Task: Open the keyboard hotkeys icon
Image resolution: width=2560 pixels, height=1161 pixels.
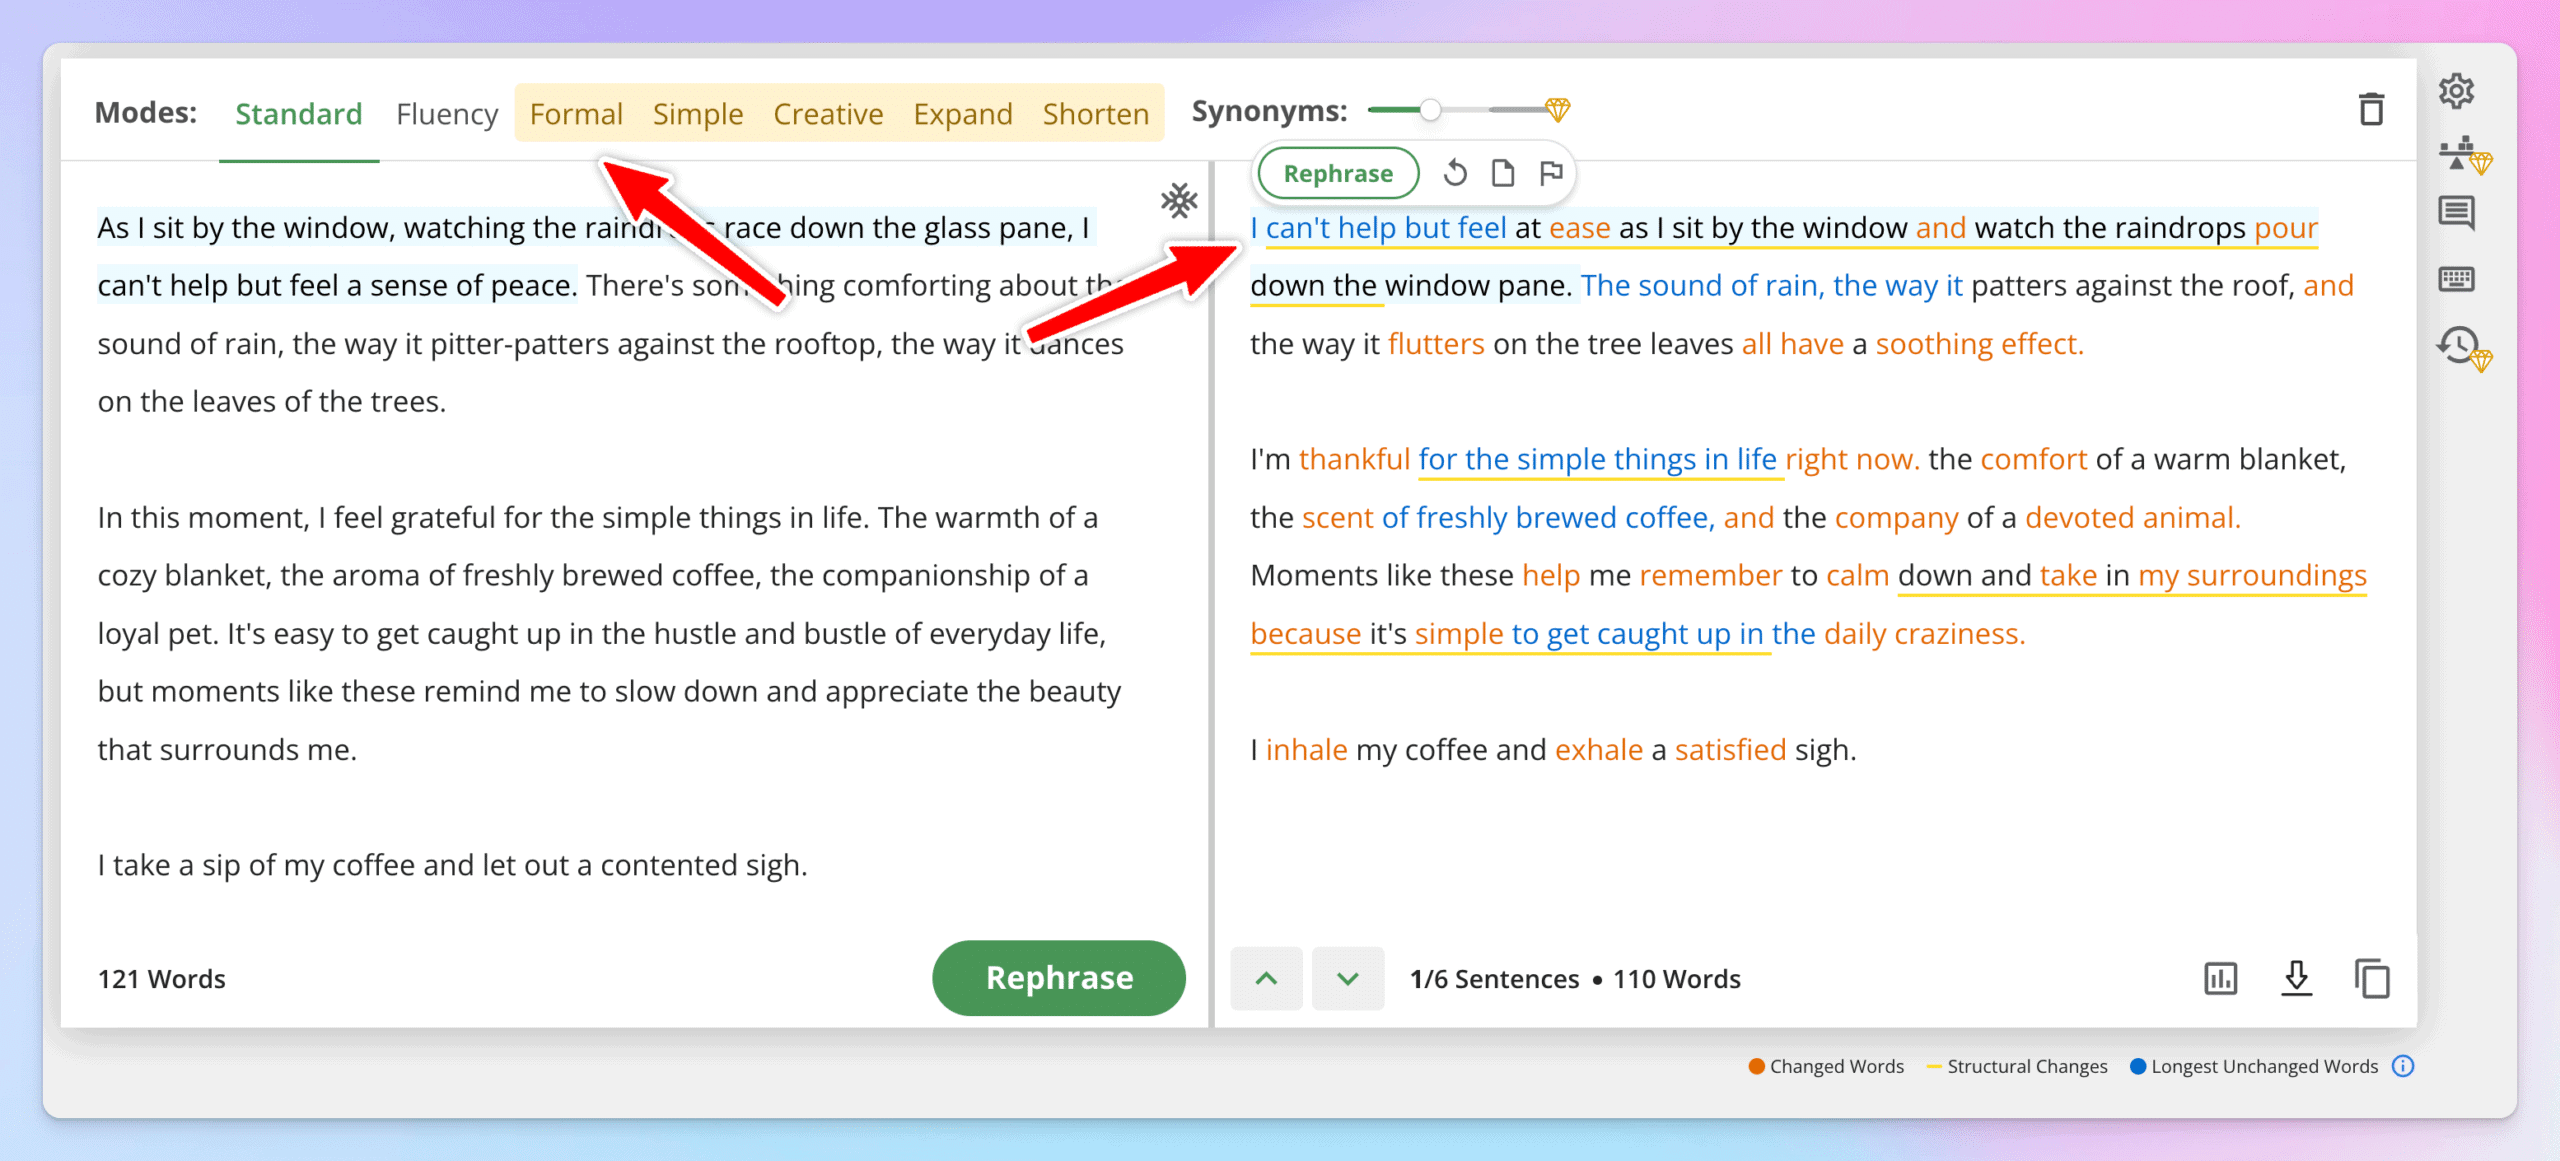Action: coord(2456,279)
